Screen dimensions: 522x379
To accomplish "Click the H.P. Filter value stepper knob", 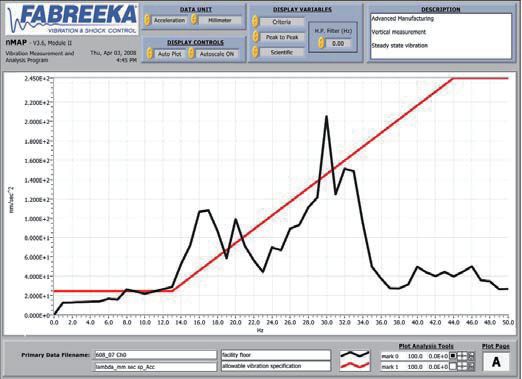I will click(321, 43).
